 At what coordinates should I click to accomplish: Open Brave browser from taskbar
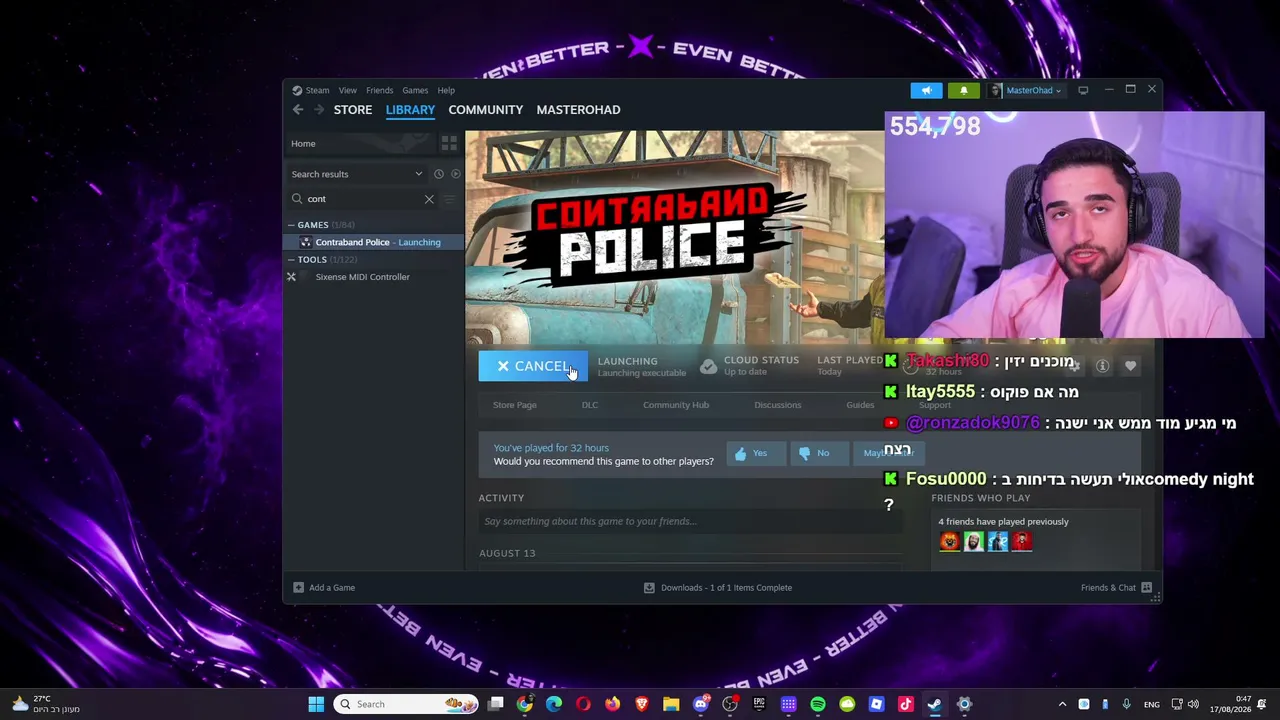coord(642,704)
